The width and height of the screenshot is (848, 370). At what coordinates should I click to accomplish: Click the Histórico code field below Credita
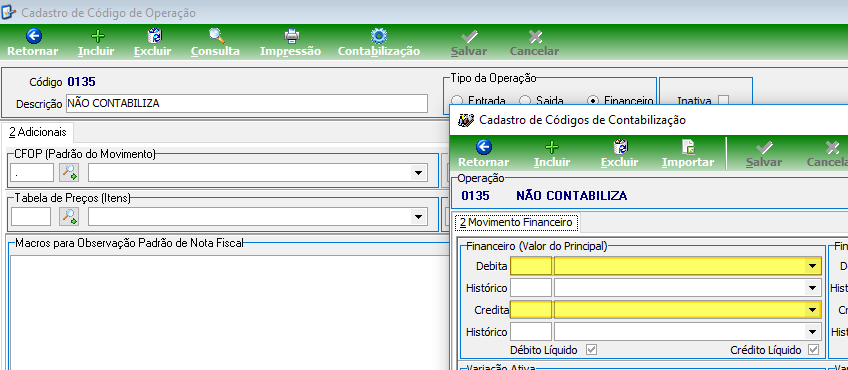(x=531, y=332)
